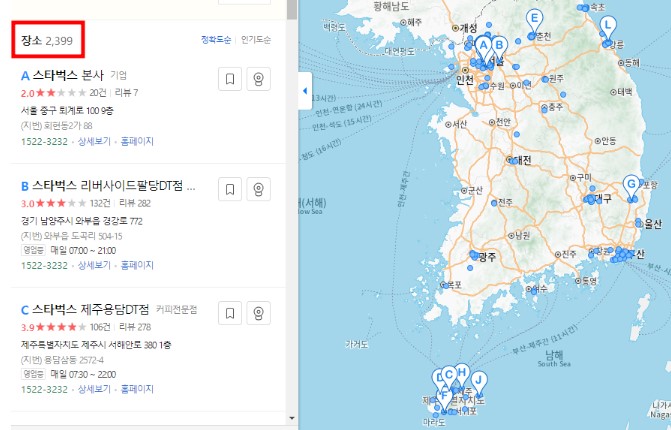Open roadview icon for 스타벅스 본사
The image size is (671, 430).
258,79
